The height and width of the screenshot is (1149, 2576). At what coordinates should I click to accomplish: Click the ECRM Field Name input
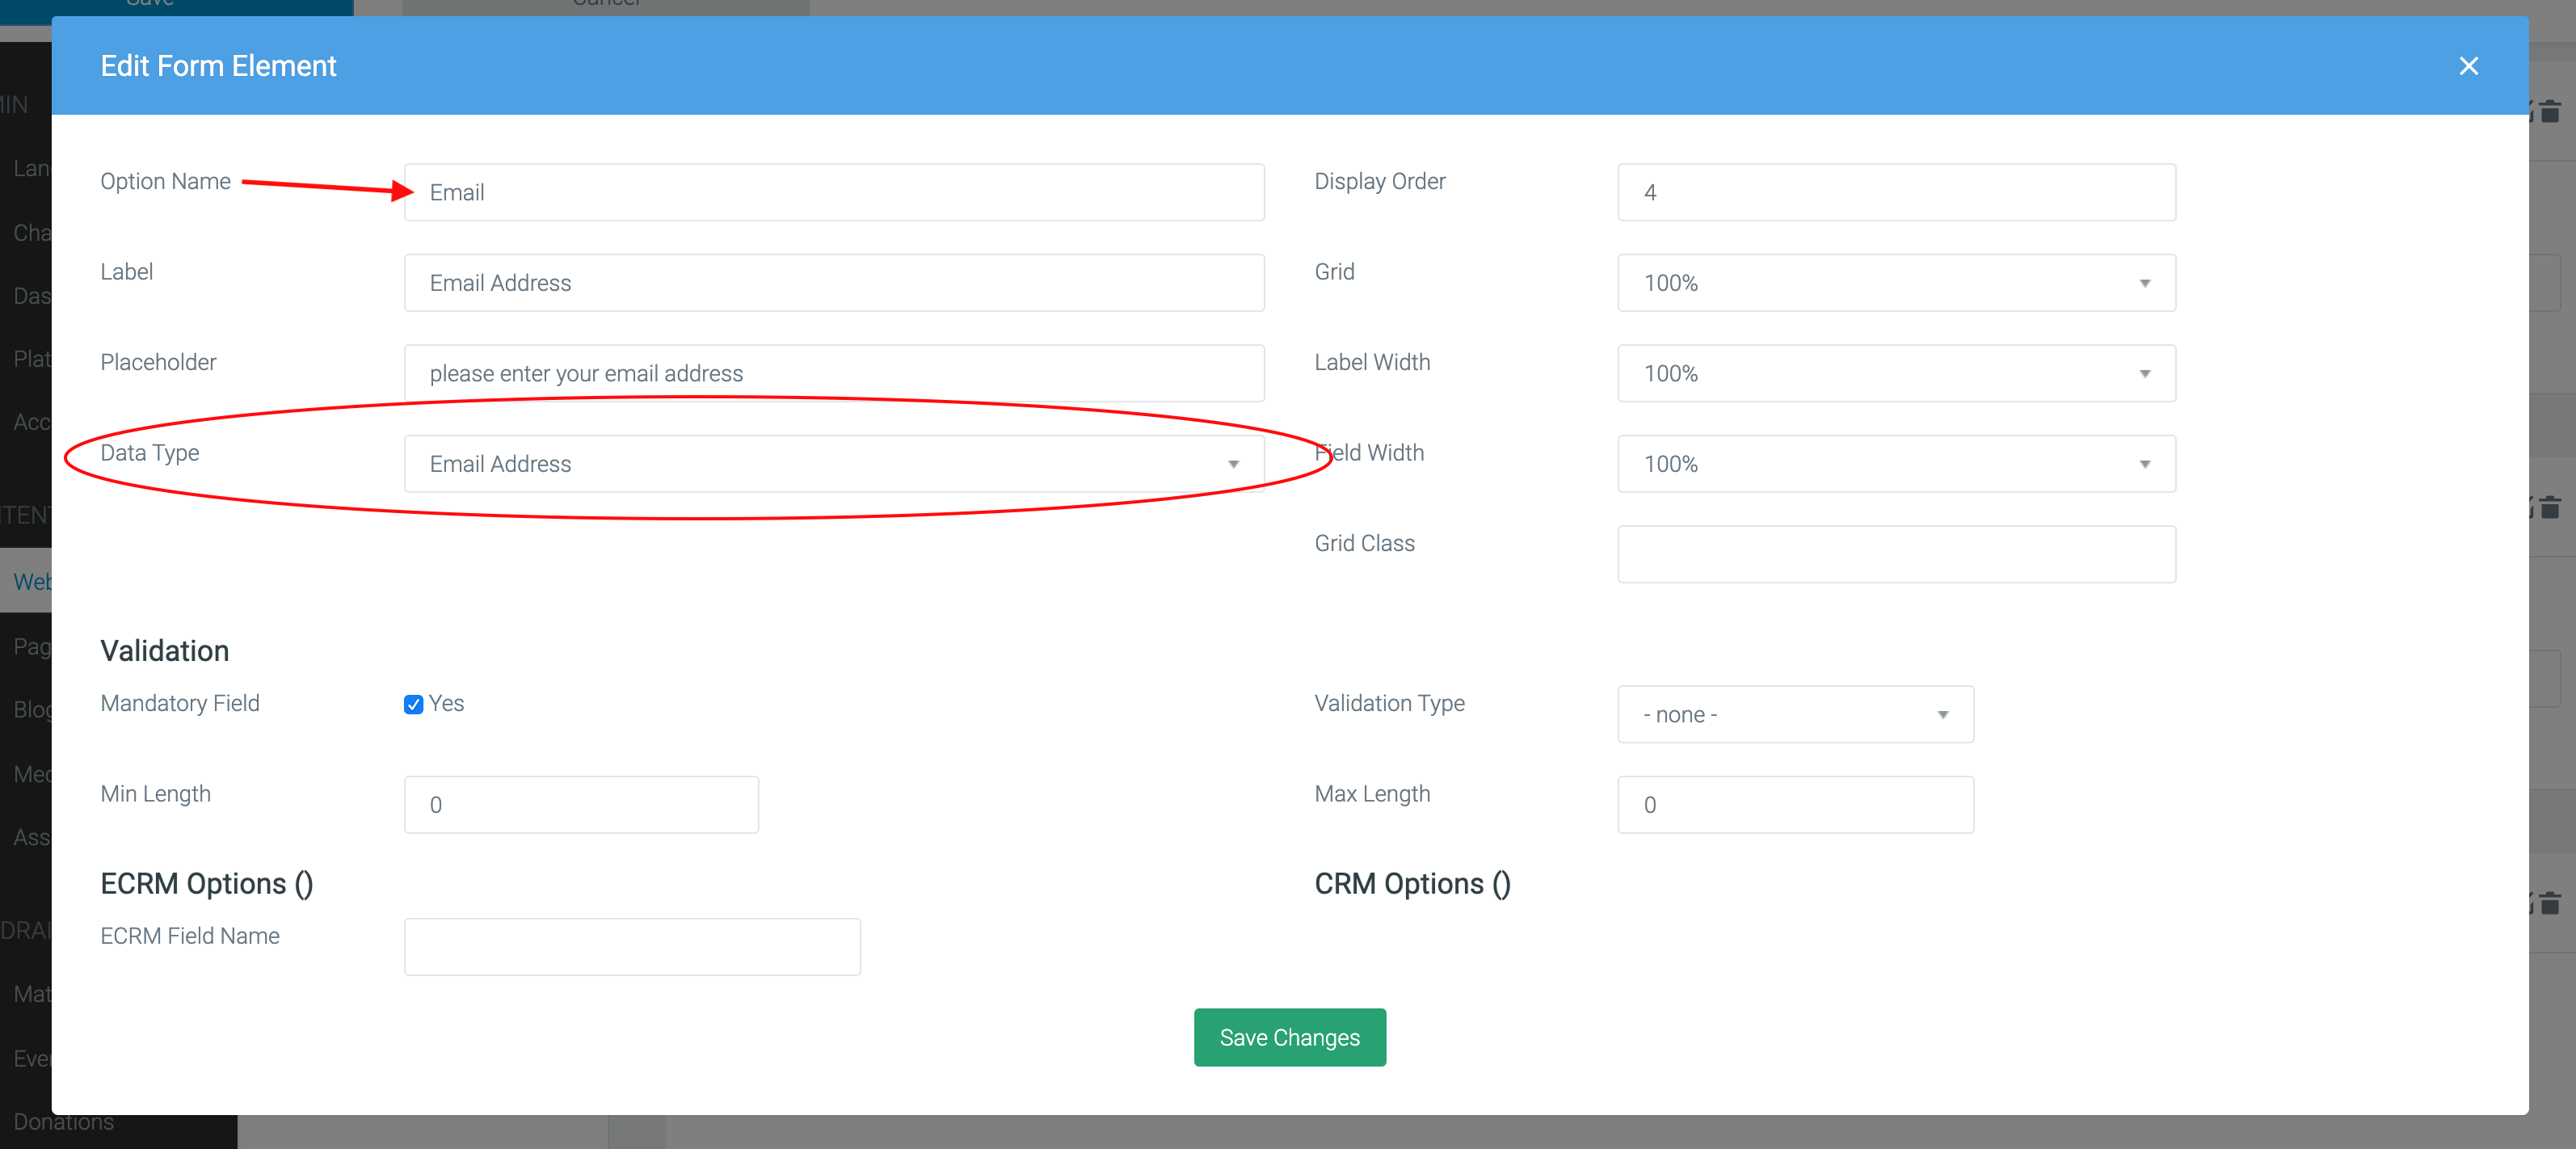click(632, 946)
